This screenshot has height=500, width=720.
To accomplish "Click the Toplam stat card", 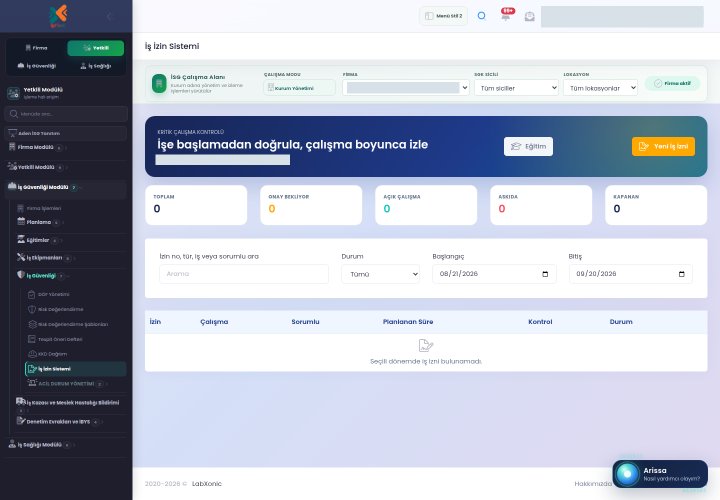I will [196, 205].
